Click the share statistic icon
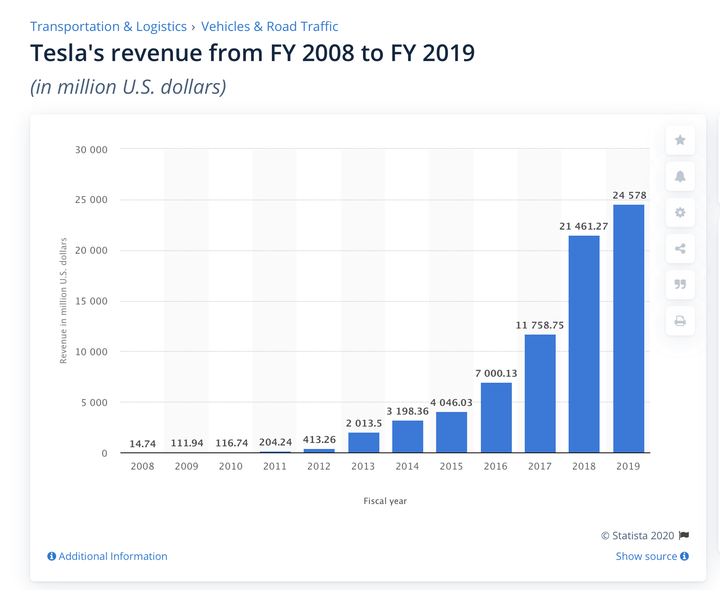 [x=680, y=248]
